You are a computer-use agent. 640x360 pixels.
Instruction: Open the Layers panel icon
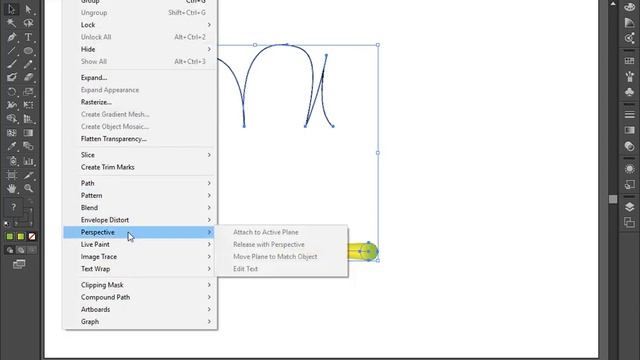(629, 207)
